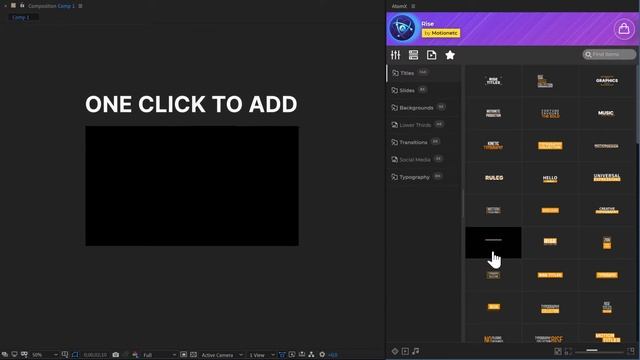The width and height of the screenshot is (640, 360).
Task: Click the Rise pack atom logo
Action: tap(402, 28)
